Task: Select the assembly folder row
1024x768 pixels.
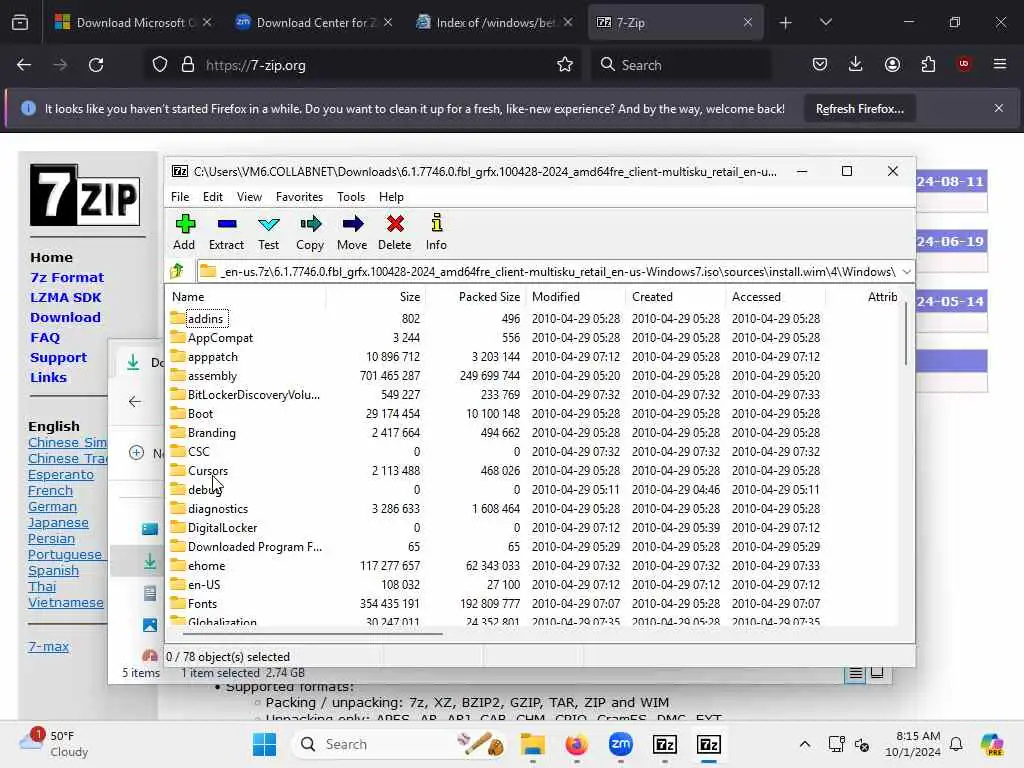Action: point(533,376)
